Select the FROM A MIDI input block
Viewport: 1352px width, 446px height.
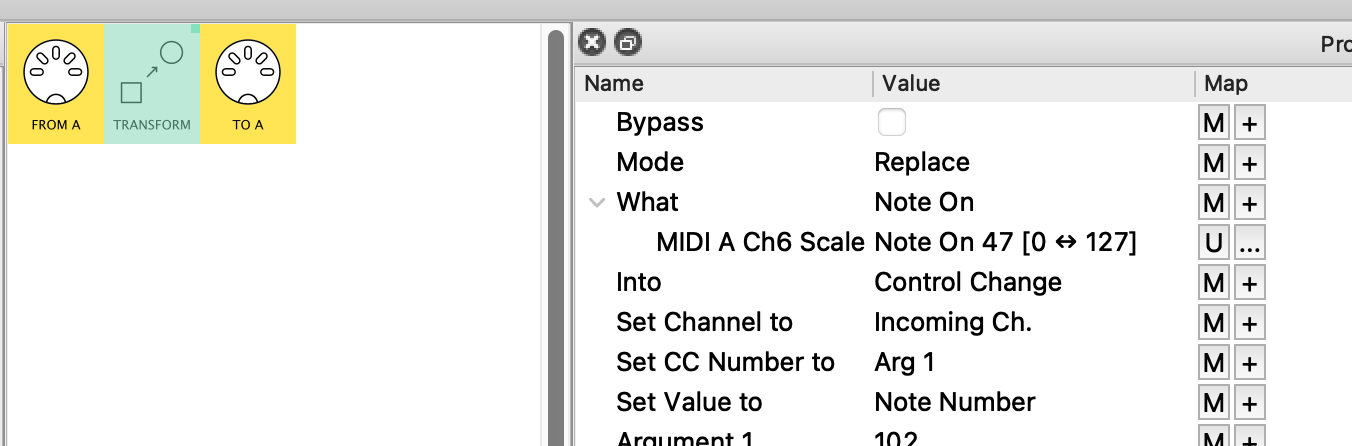point(56,84)
